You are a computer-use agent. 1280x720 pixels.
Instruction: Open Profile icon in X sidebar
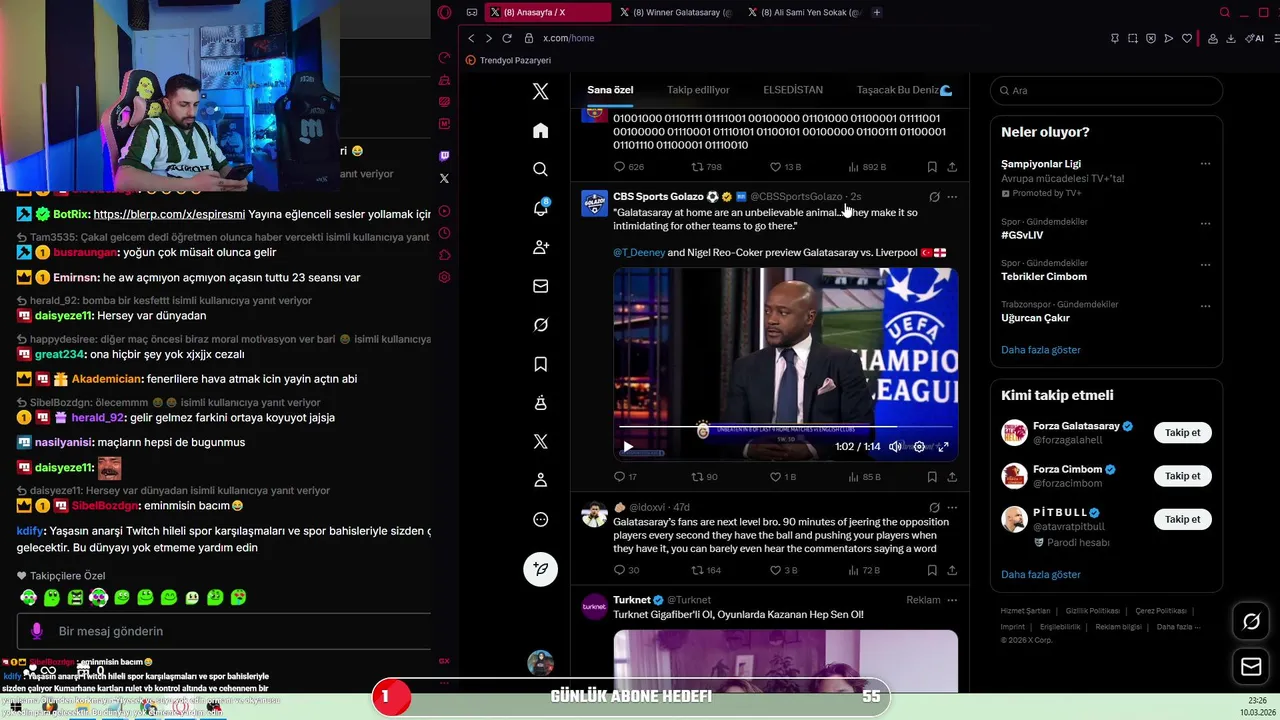pos(540,480)
